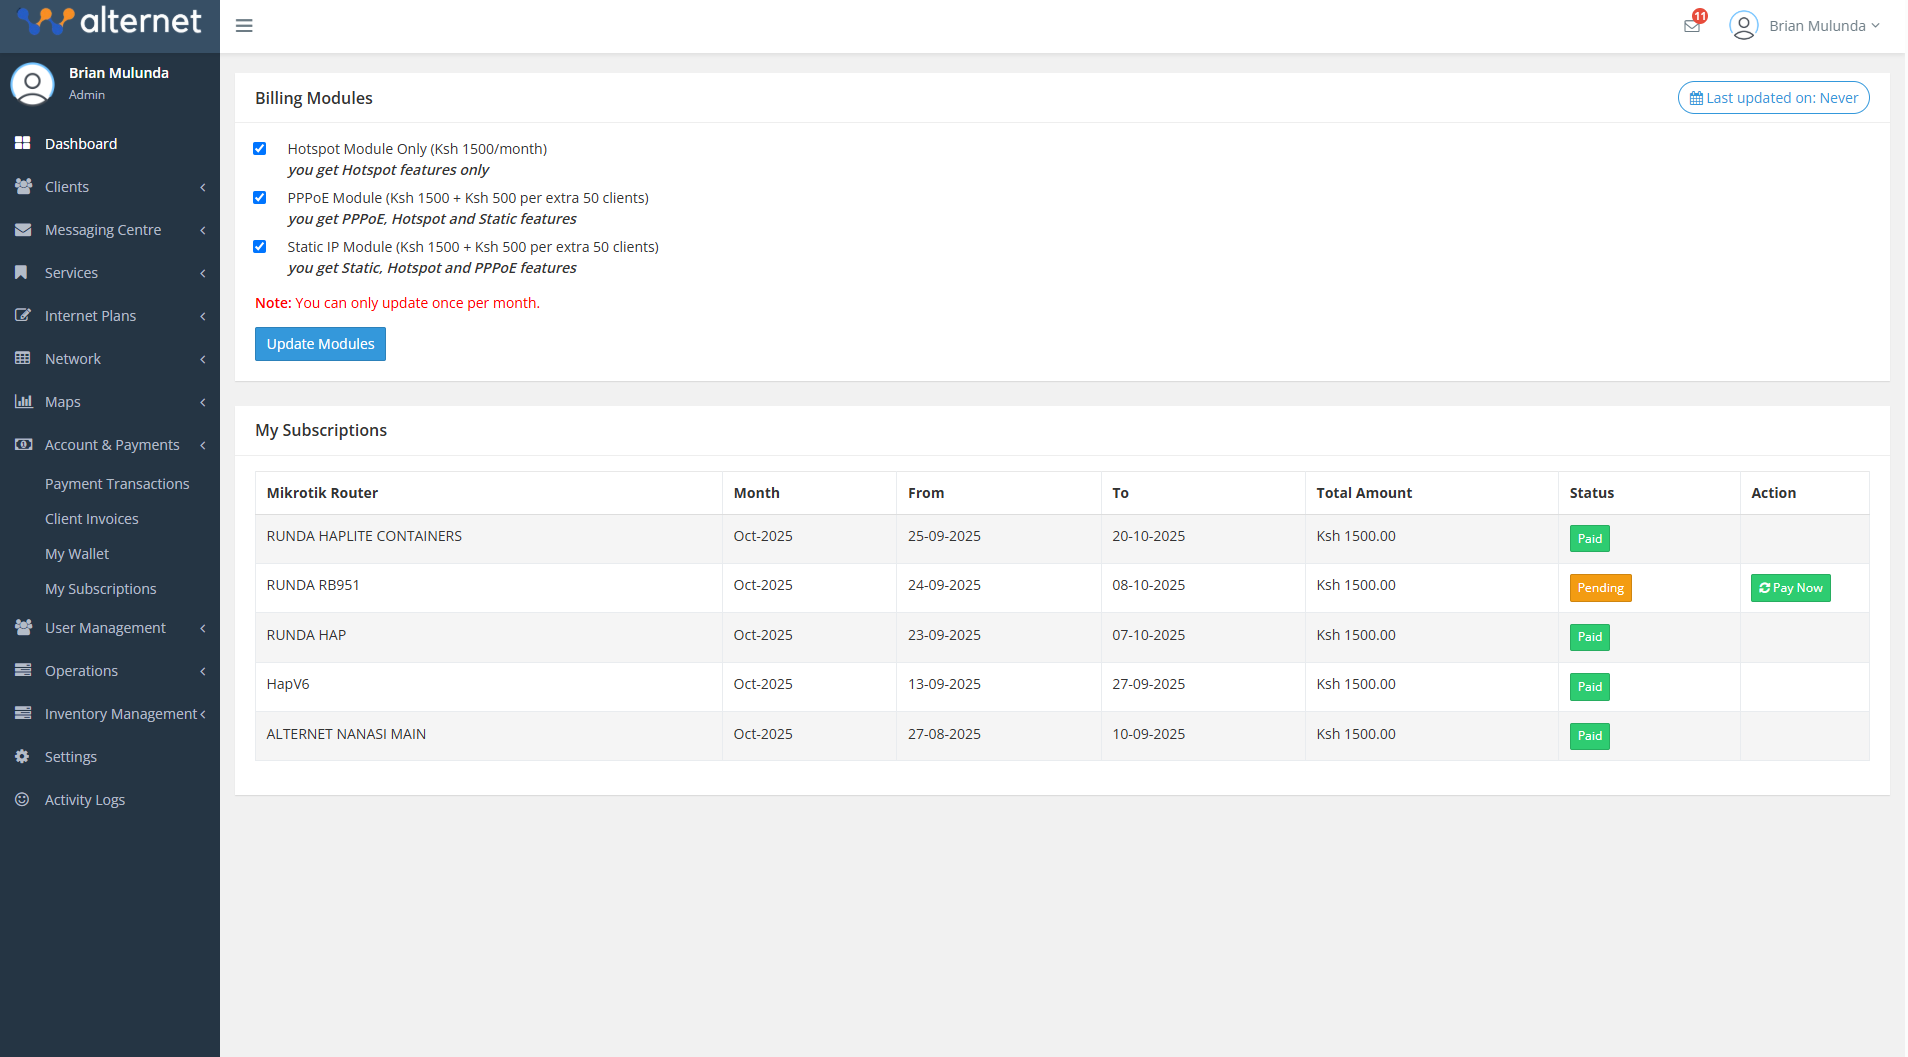The width and height of the screenshot is (1908, 1057).
Task: Open the user avatar icon in sidebar profile
Action: pyautogui.click(x=32, y=84)
